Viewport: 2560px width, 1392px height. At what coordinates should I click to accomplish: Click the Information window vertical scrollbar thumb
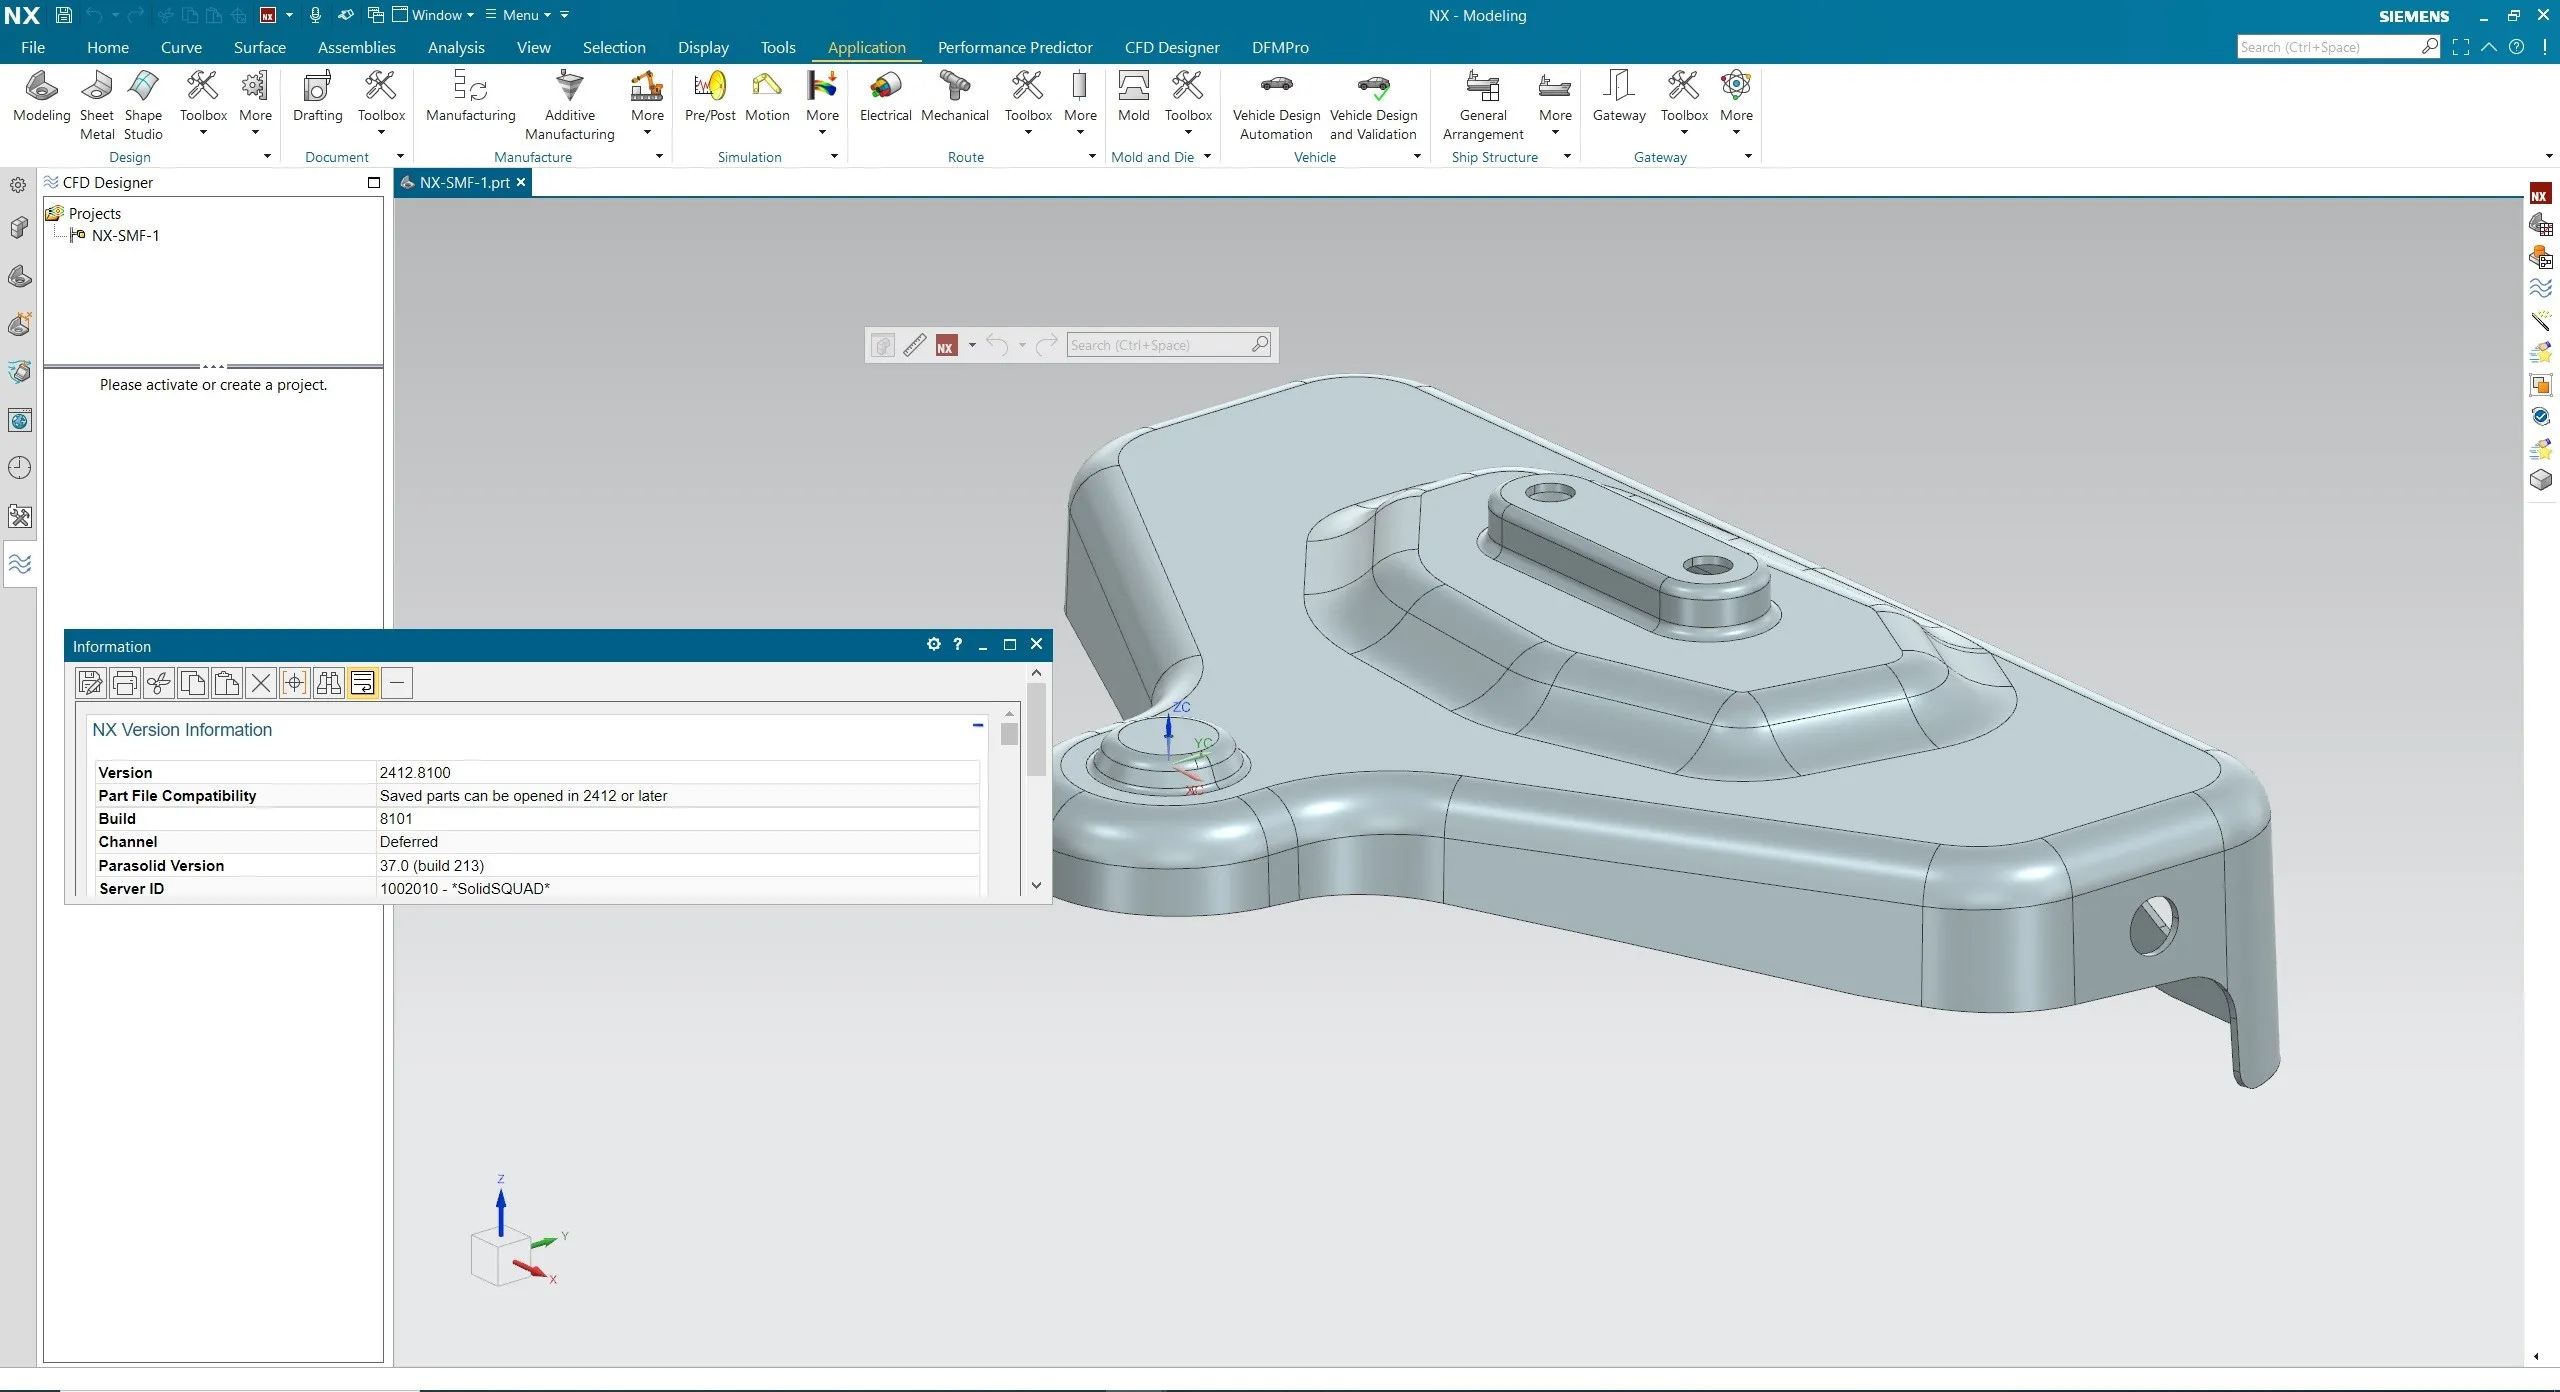1036,731
